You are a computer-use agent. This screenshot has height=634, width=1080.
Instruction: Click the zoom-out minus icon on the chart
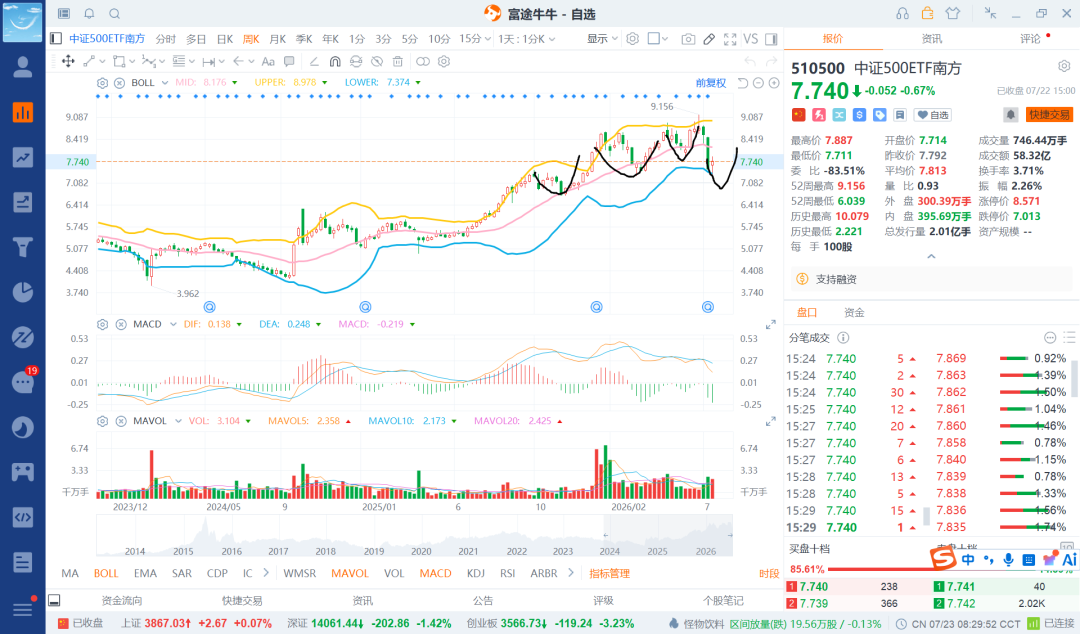coord(758,83)
